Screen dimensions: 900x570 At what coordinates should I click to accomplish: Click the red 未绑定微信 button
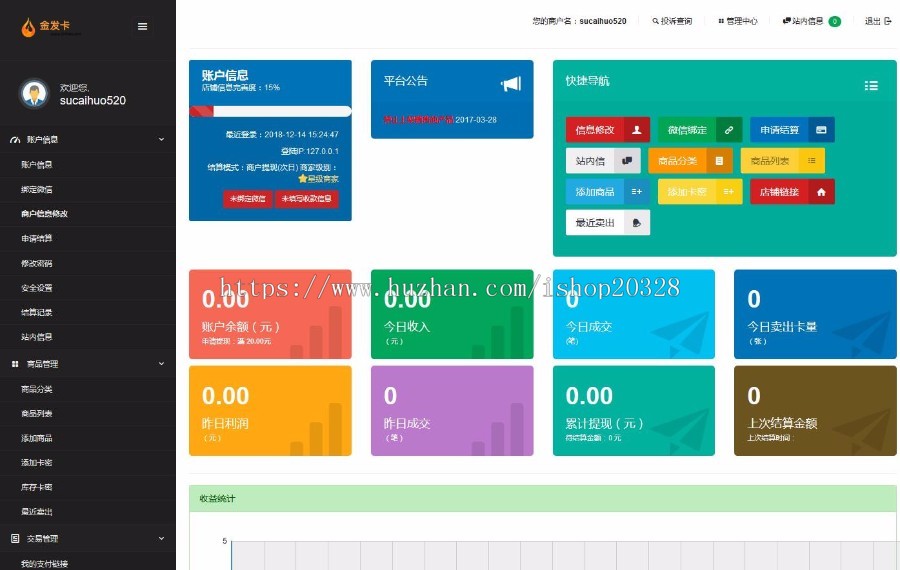[x=248, y=199]
